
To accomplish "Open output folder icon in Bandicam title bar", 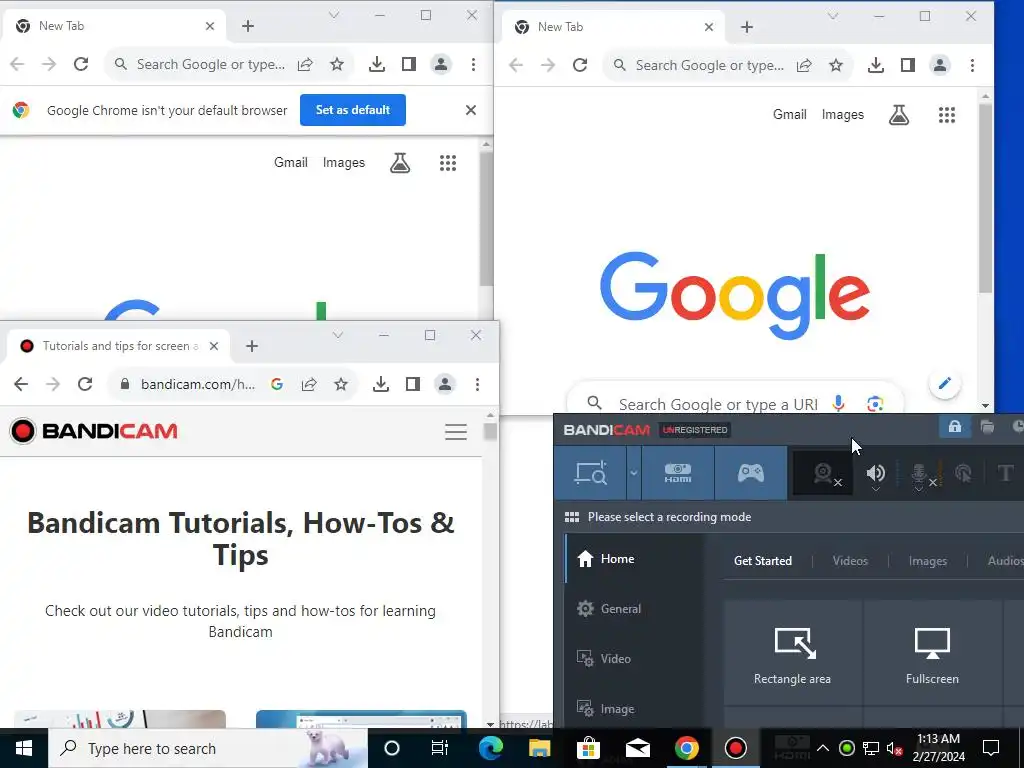I will click(x=987, y=427).
